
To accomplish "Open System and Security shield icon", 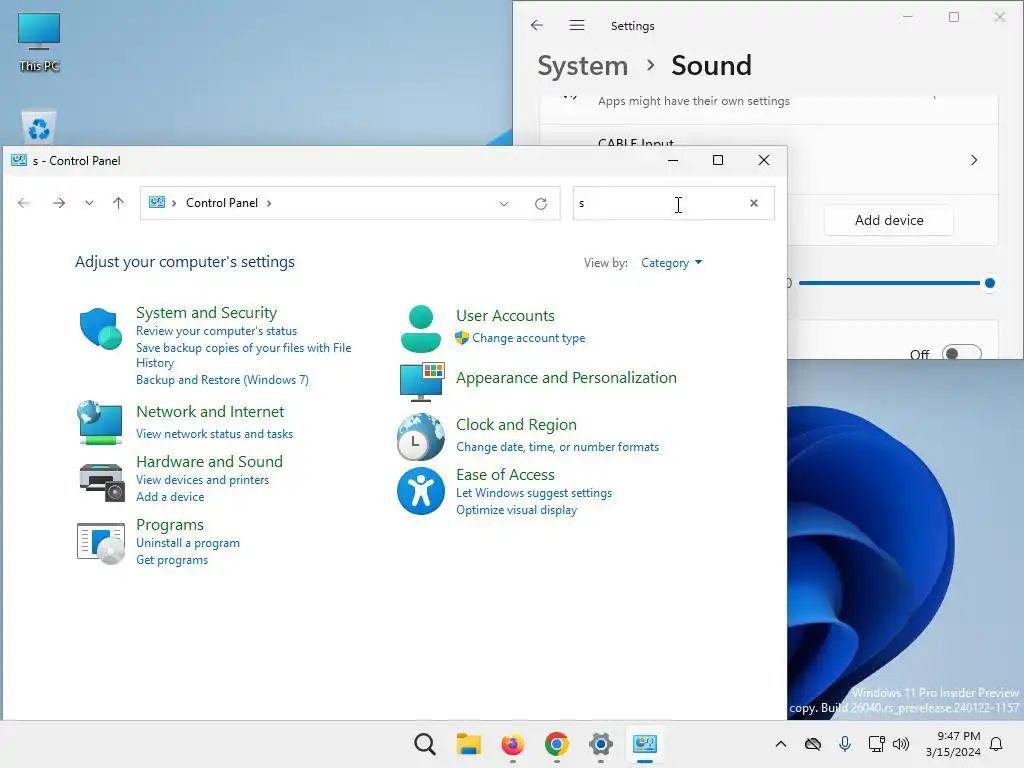I will click(101, 328).
